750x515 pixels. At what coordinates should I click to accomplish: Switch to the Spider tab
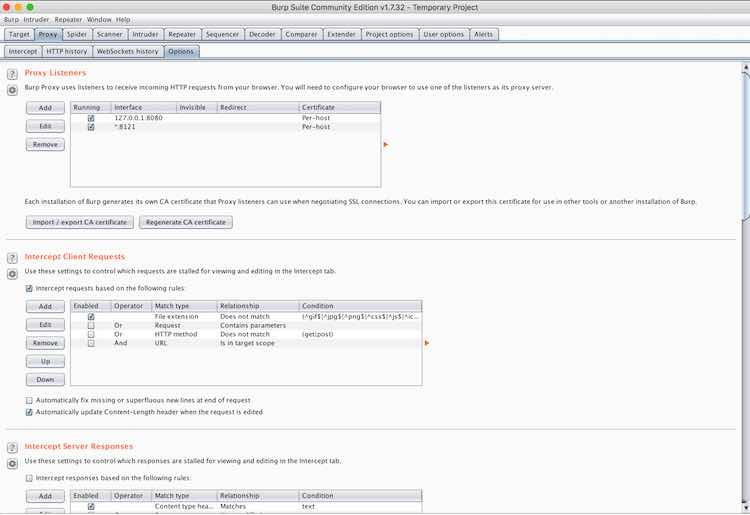click(77, 34)
